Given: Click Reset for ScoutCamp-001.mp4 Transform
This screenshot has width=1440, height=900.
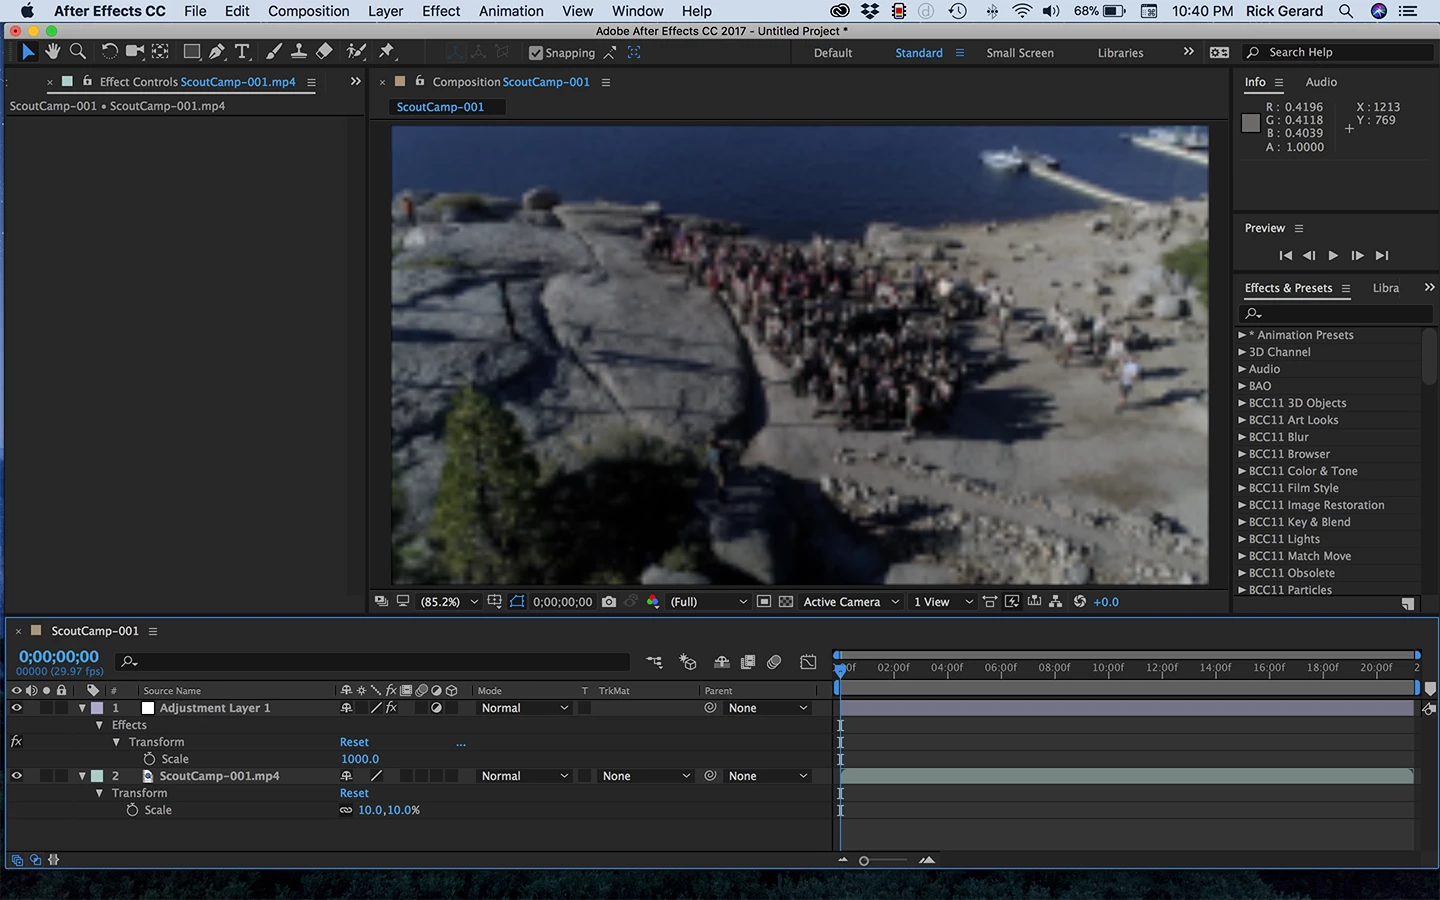Looking at the screenshot, I should tap(354, 793).
